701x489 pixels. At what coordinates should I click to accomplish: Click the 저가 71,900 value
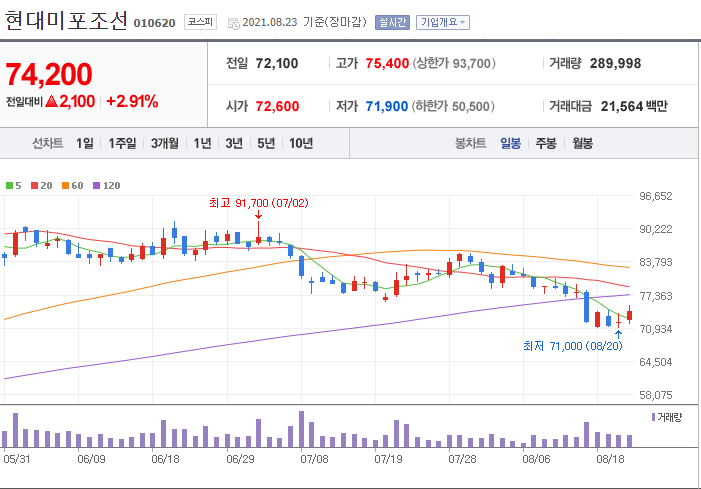pyautogui.click(x=387, y=106)
